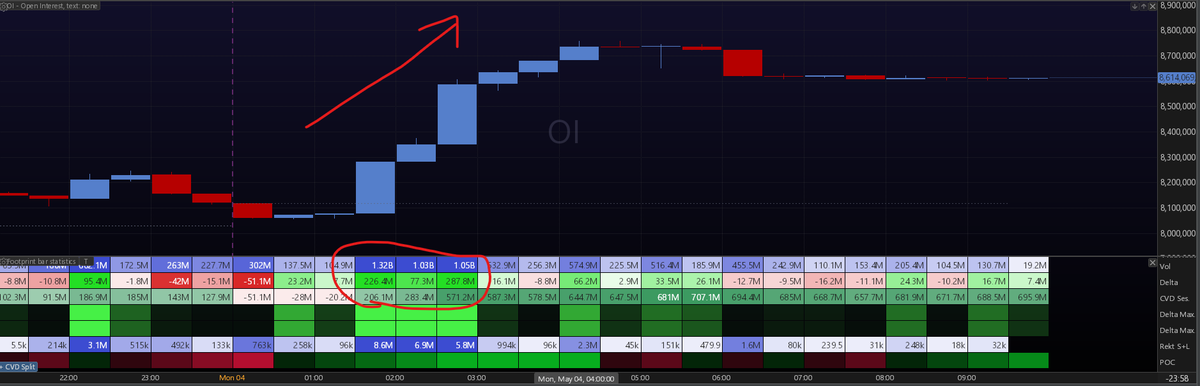Click the -42M delta cell

point(171,282)
